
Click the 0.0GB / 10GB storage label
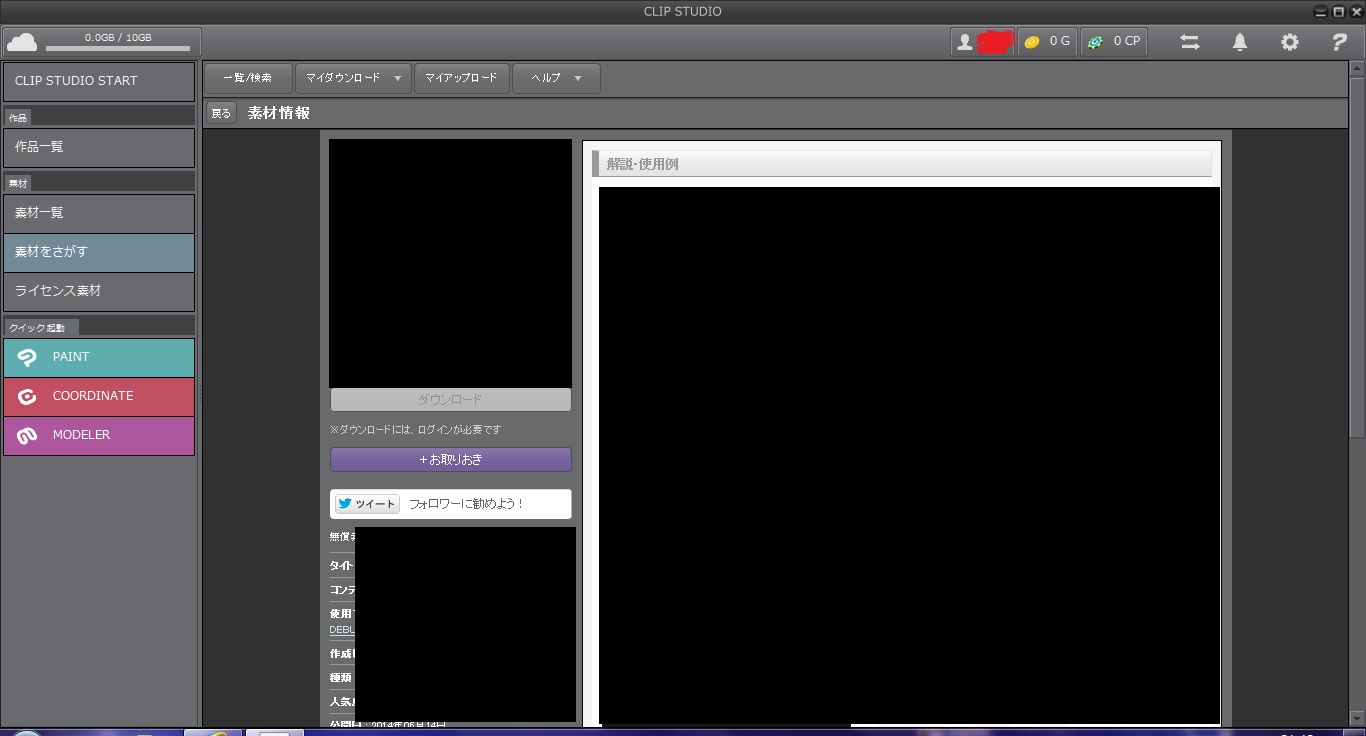tap(118, 37)
